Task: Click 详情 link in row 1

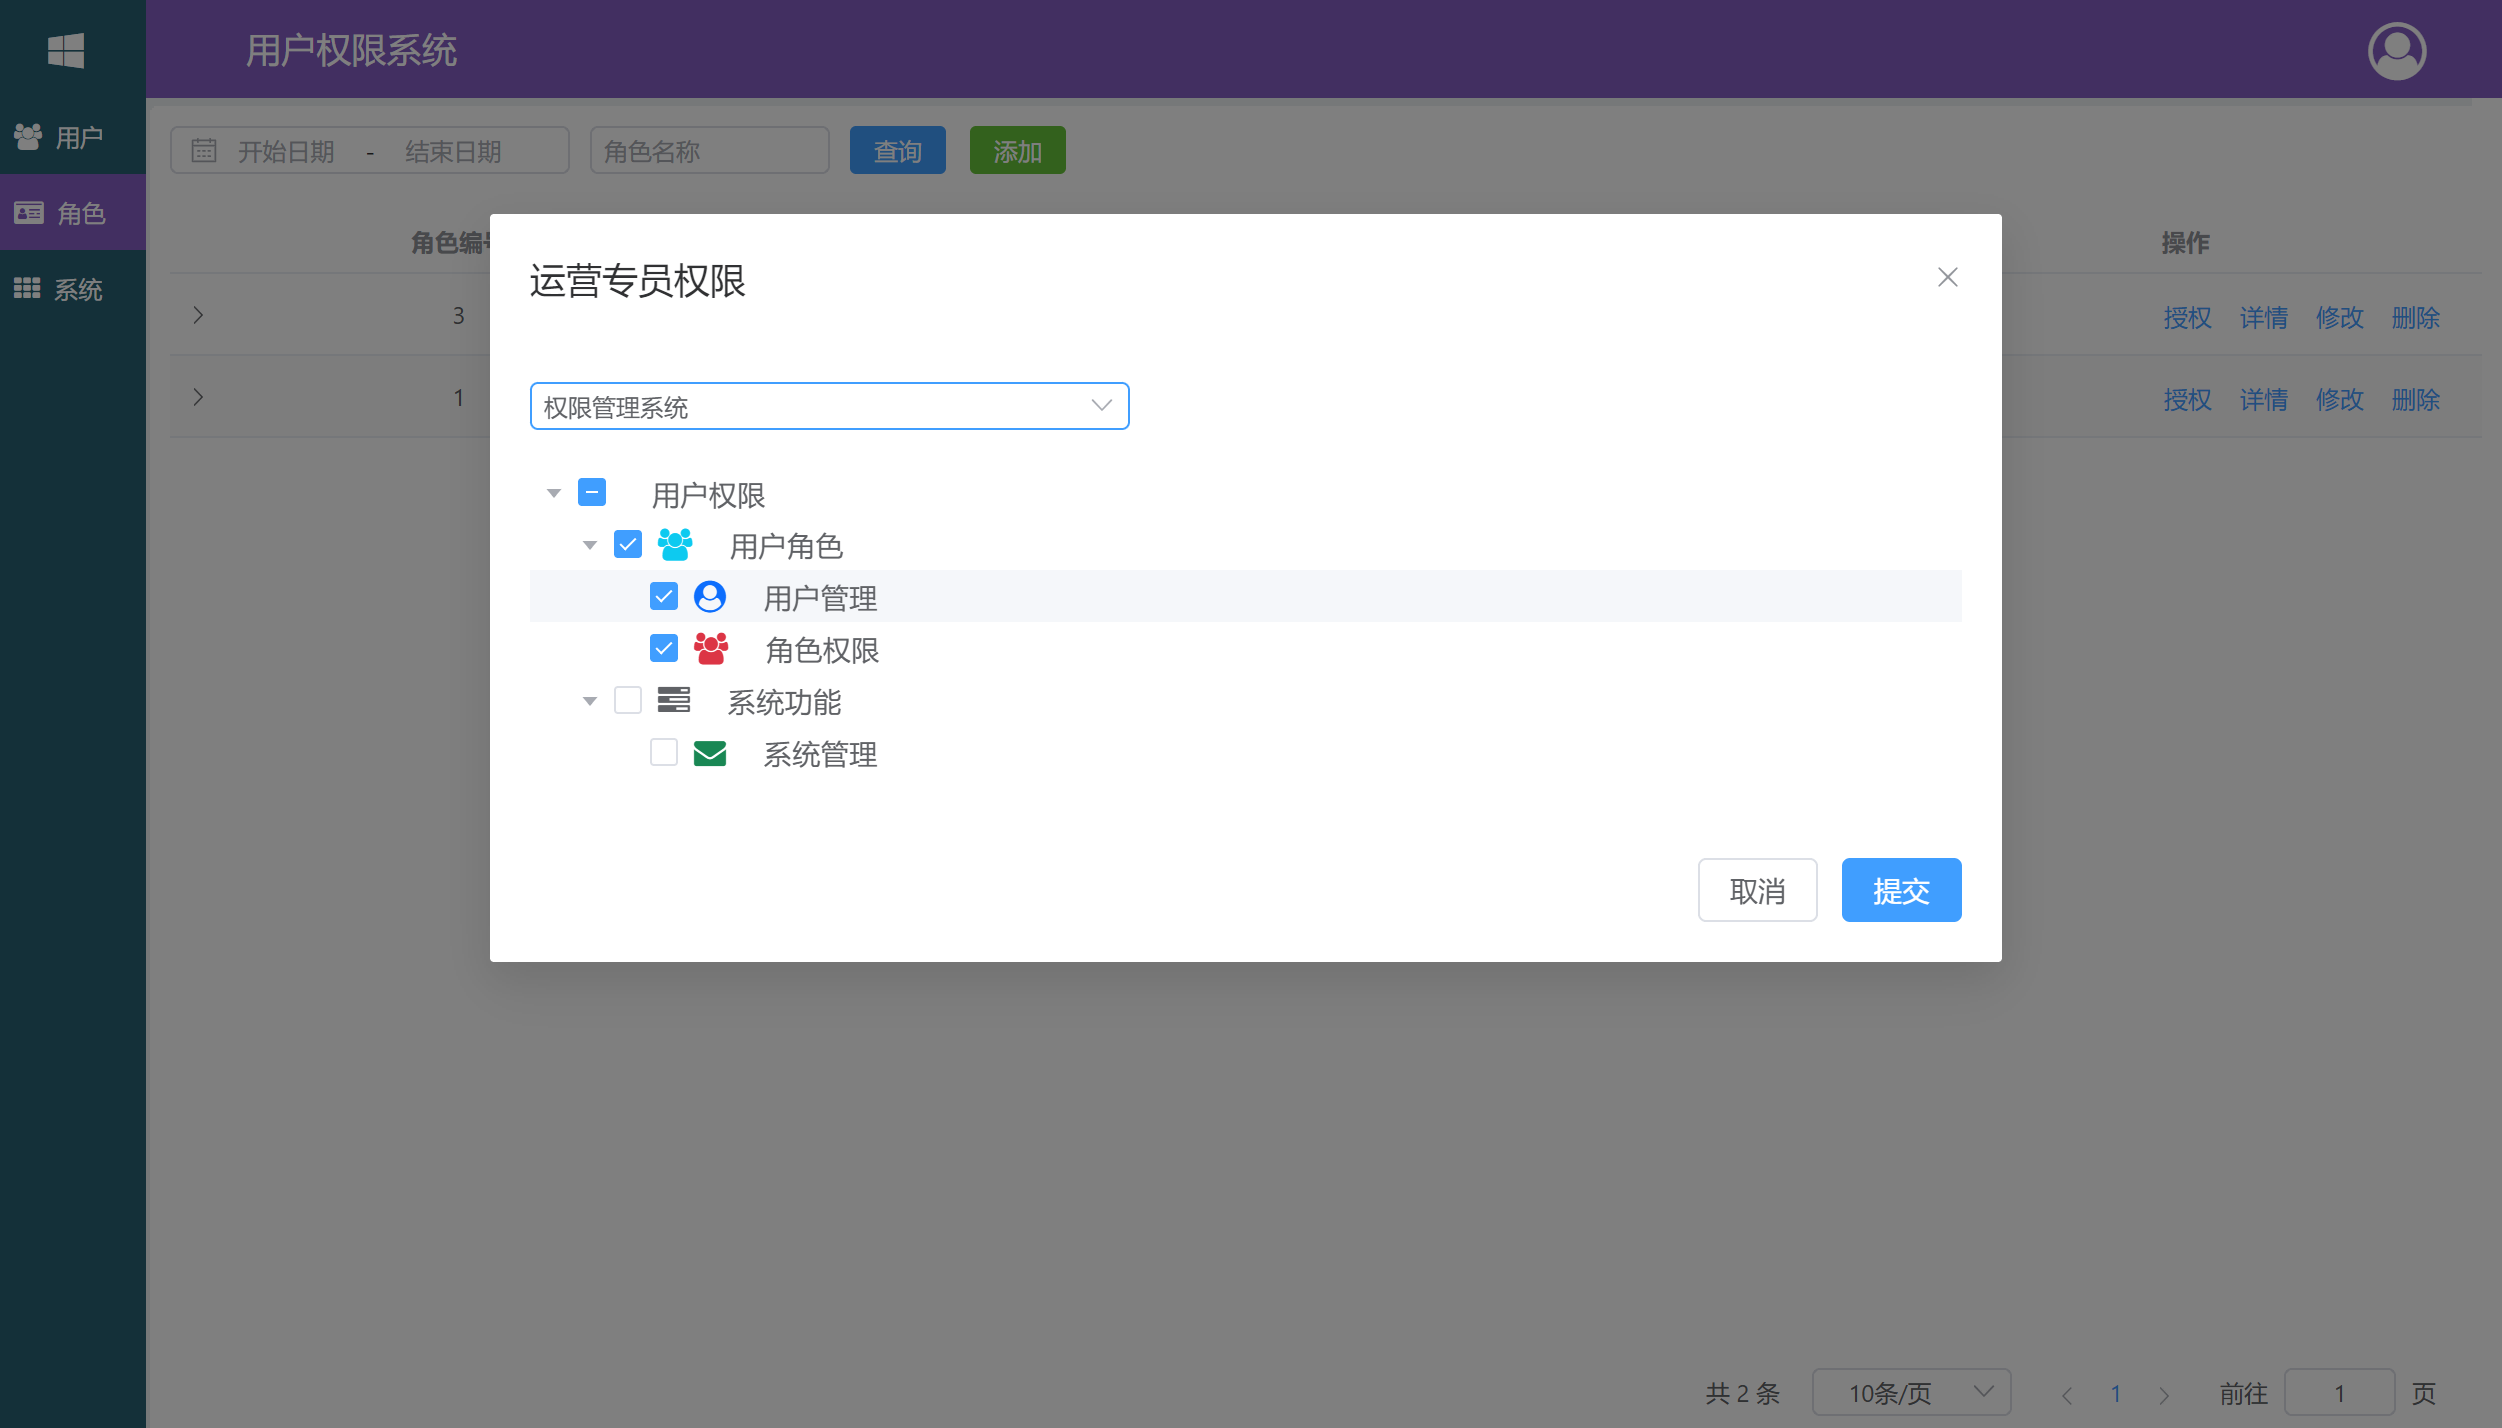Action: pos(2263,400)
